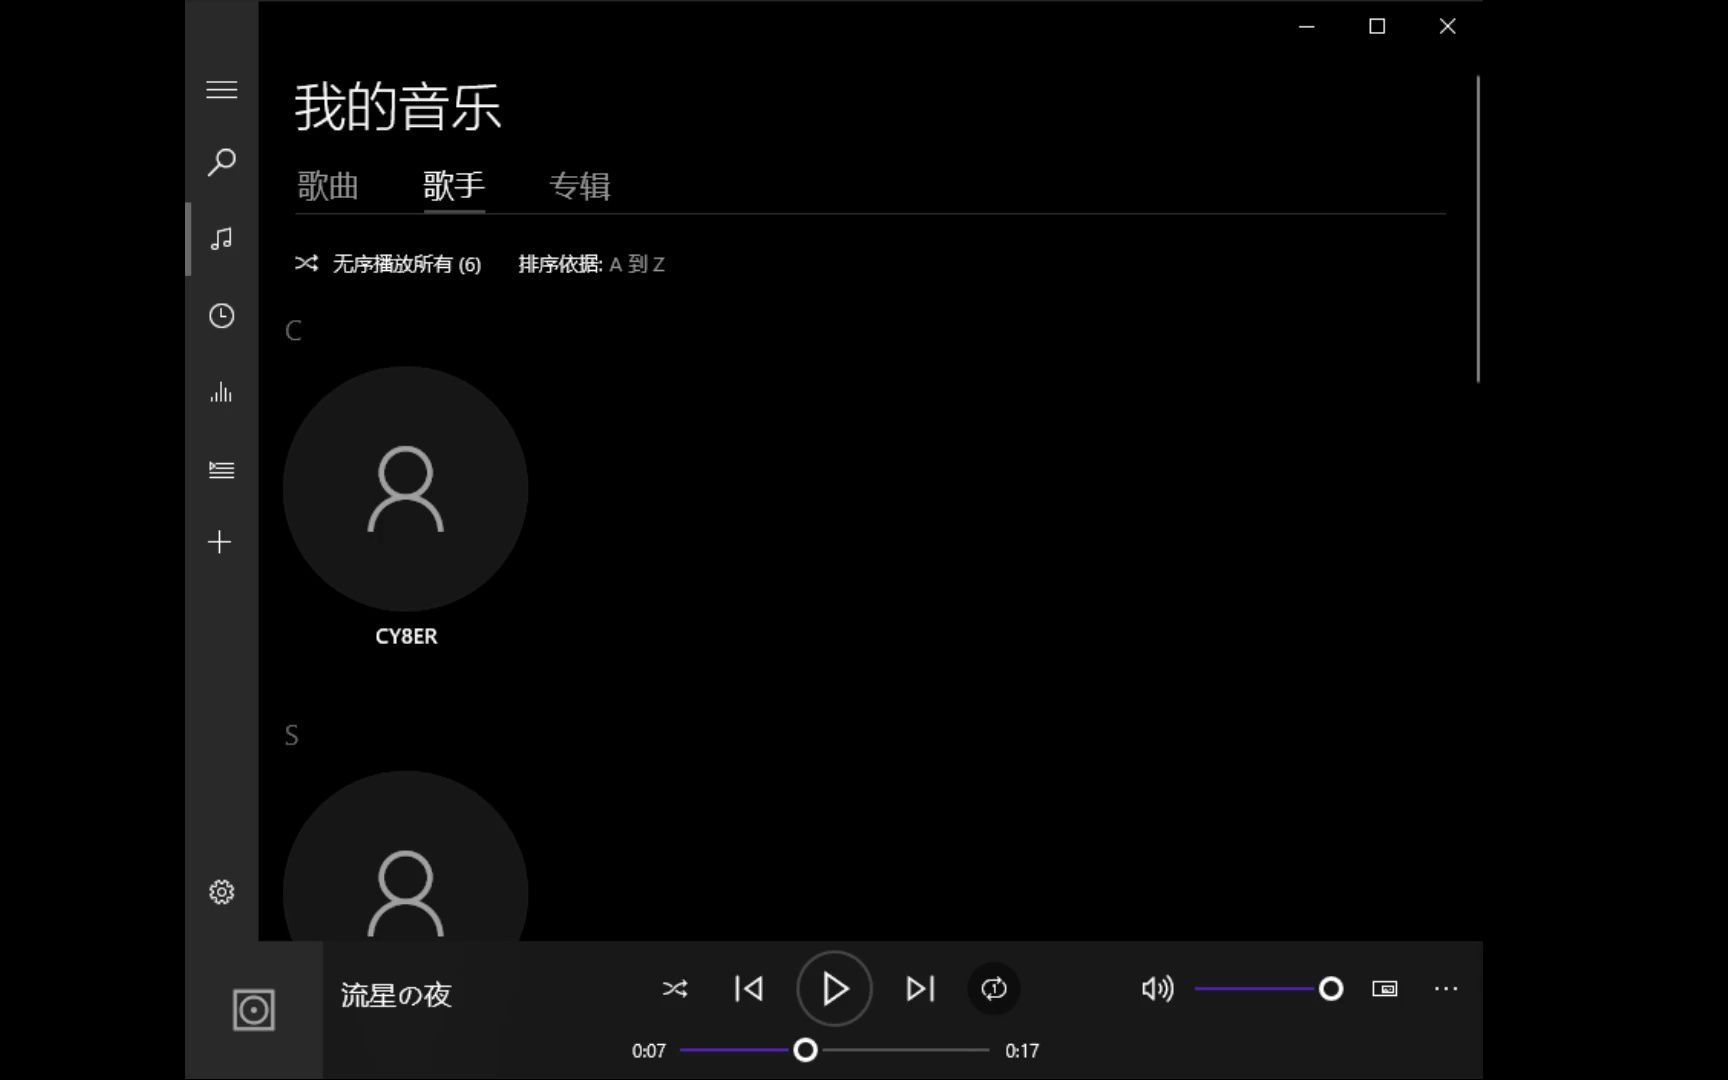Open the sort dropdown A 到 Z
Viewport: 1728px width, 1080px height.
point(637,264)
